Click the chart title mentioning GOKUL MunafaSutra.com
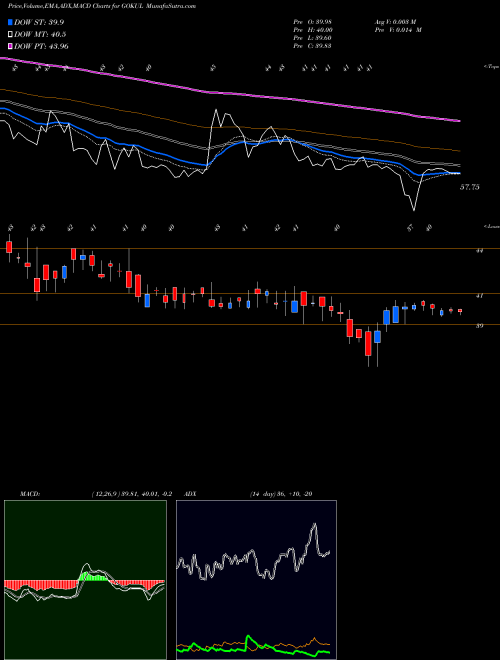Image resolution: width=500 pixels, height=660 pixels. coord(102,6)
